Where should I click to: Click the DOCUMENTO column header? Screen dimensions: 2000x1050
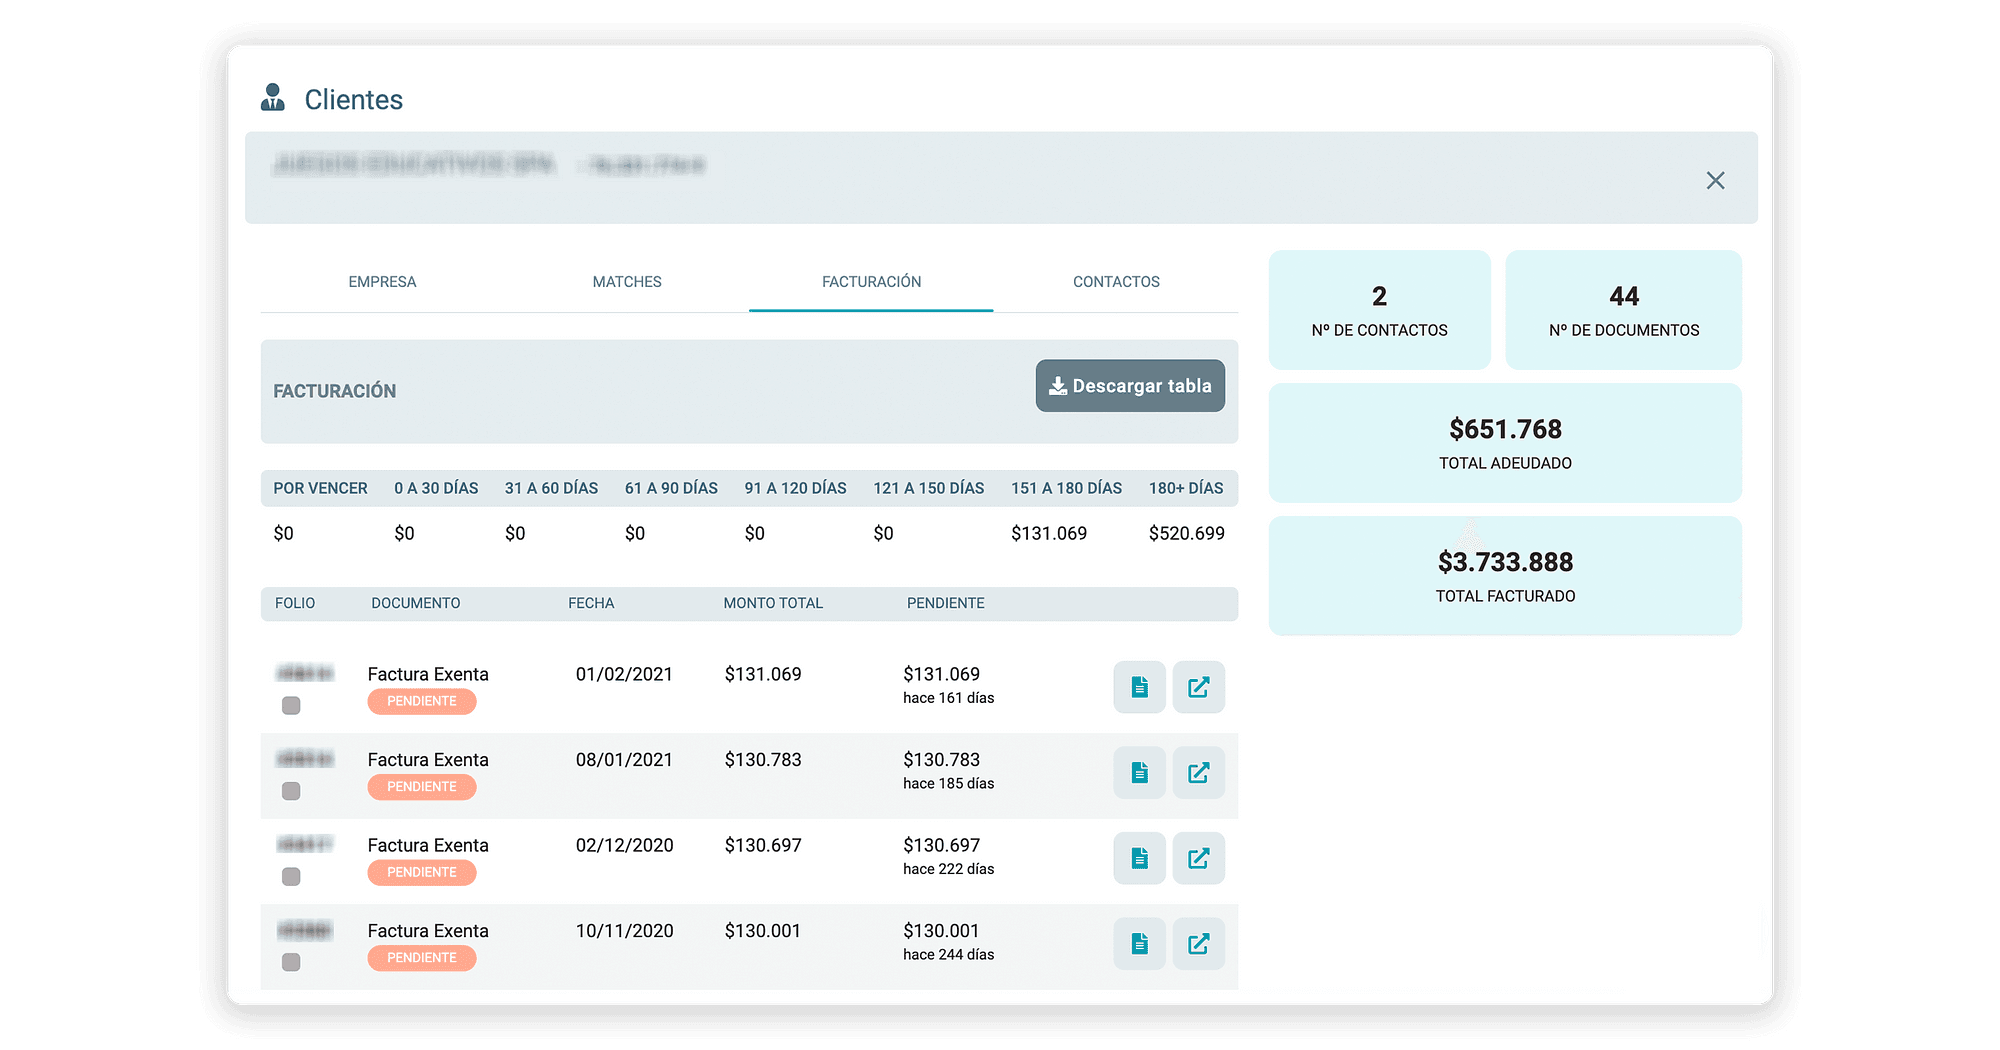point(416,603)
